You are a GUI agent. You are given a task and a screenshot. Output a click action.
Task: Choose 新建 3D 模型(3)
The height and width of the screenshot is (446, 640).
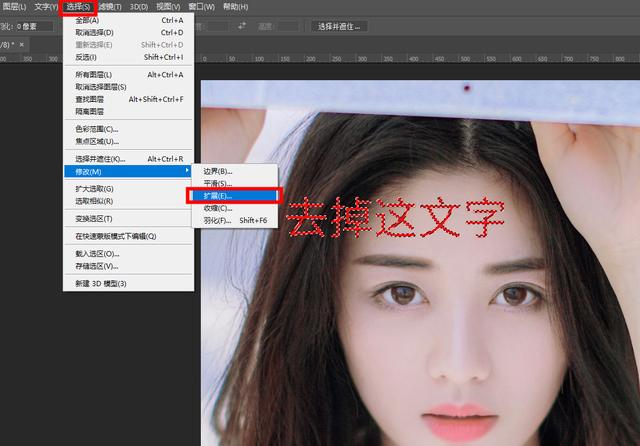click(x=129, y=284)
